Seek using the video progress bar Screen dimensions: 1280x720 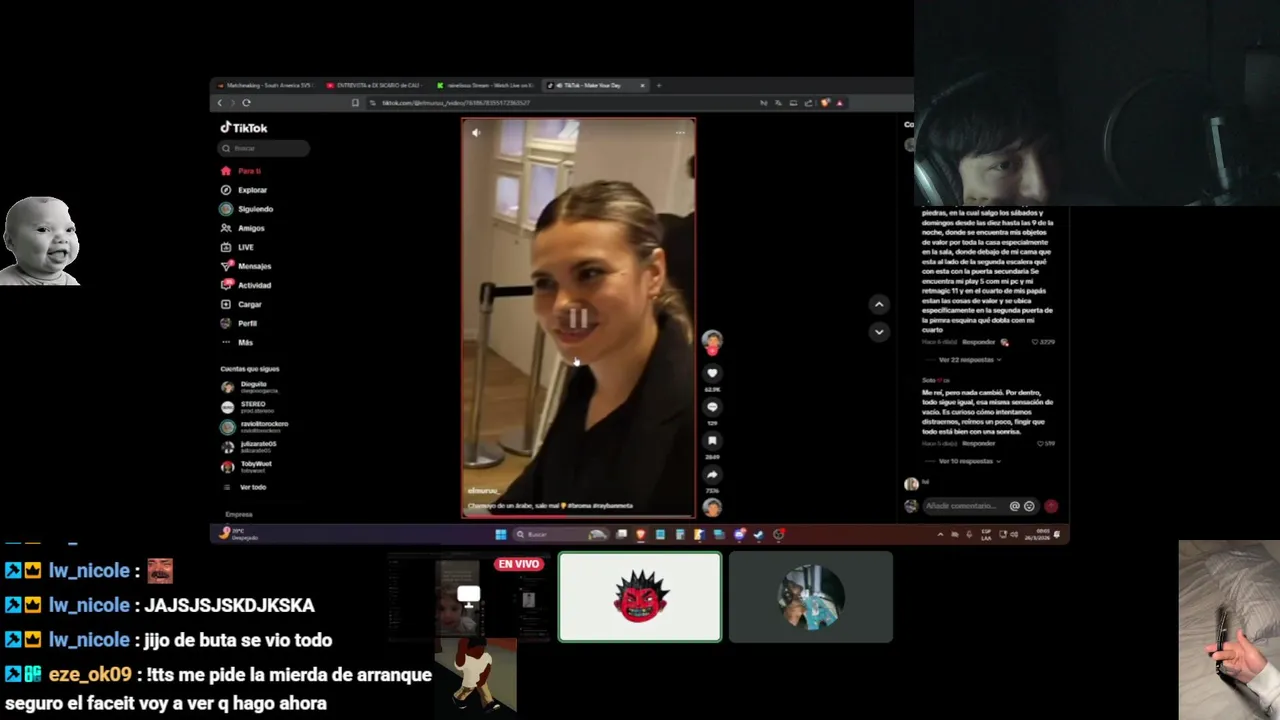point(578,517)
